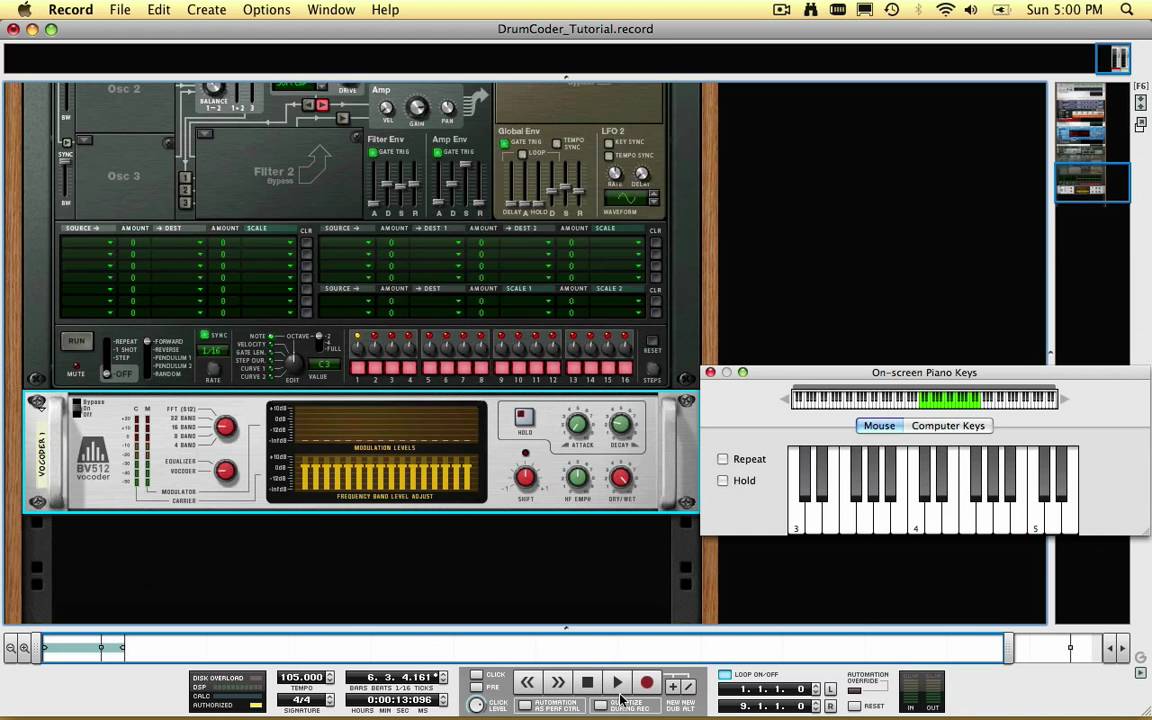Click the volume icon in menu bar
Screen dimensions: 1152x720
coord(971,10)
